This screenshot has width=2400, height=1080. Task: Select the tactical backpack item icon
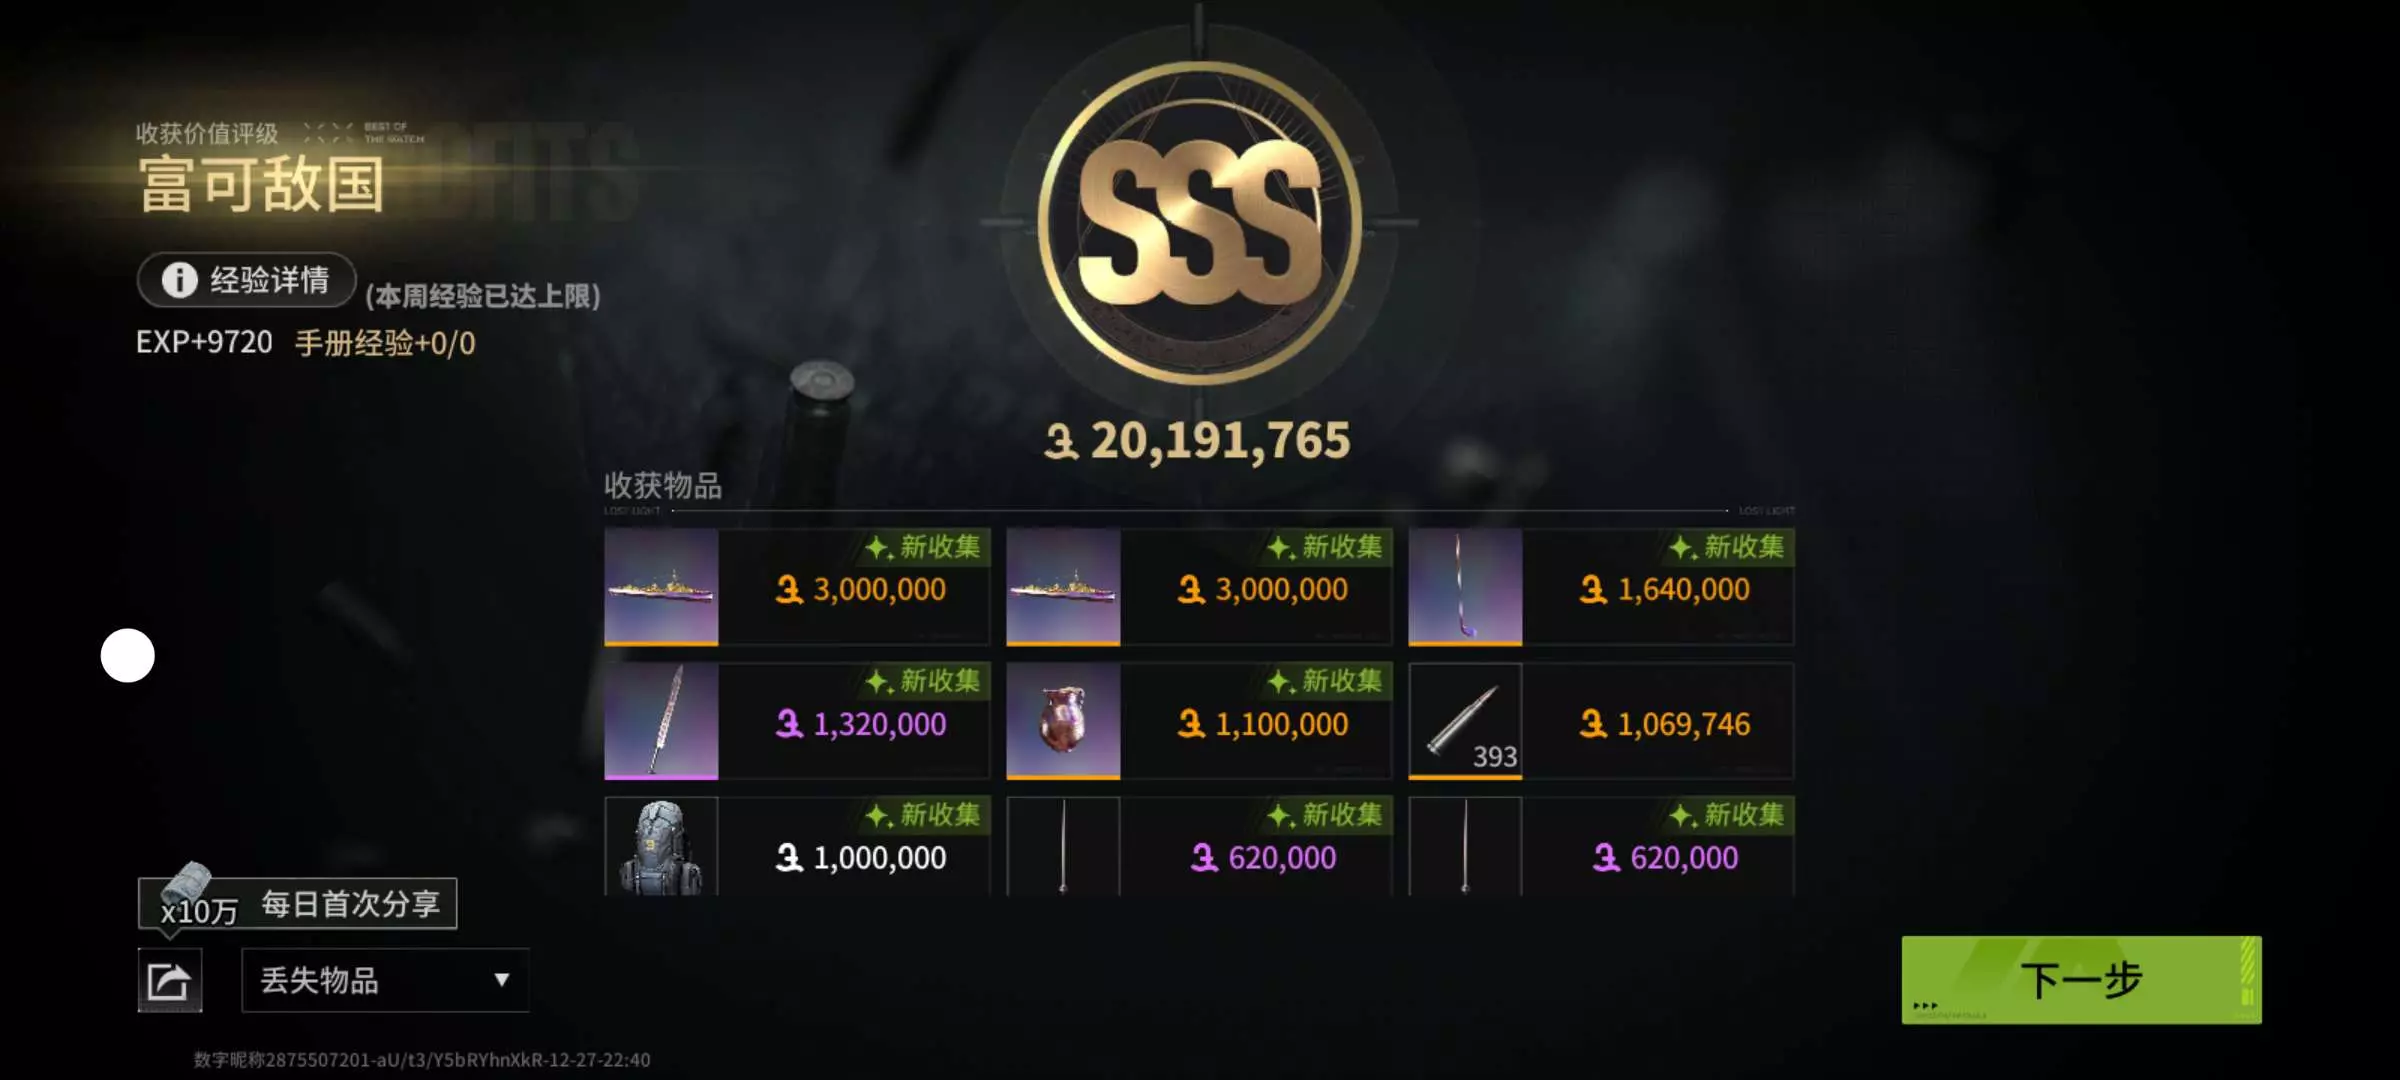(661, 846)
